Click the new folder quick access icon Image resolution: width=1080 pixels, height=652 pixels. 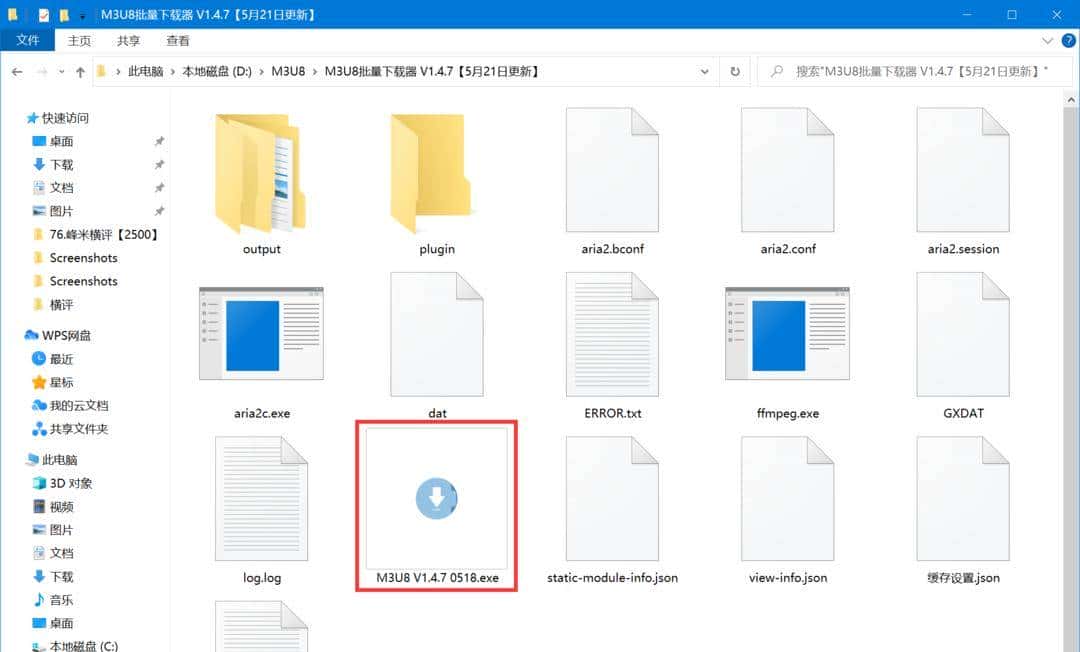[x=64, y=14]
